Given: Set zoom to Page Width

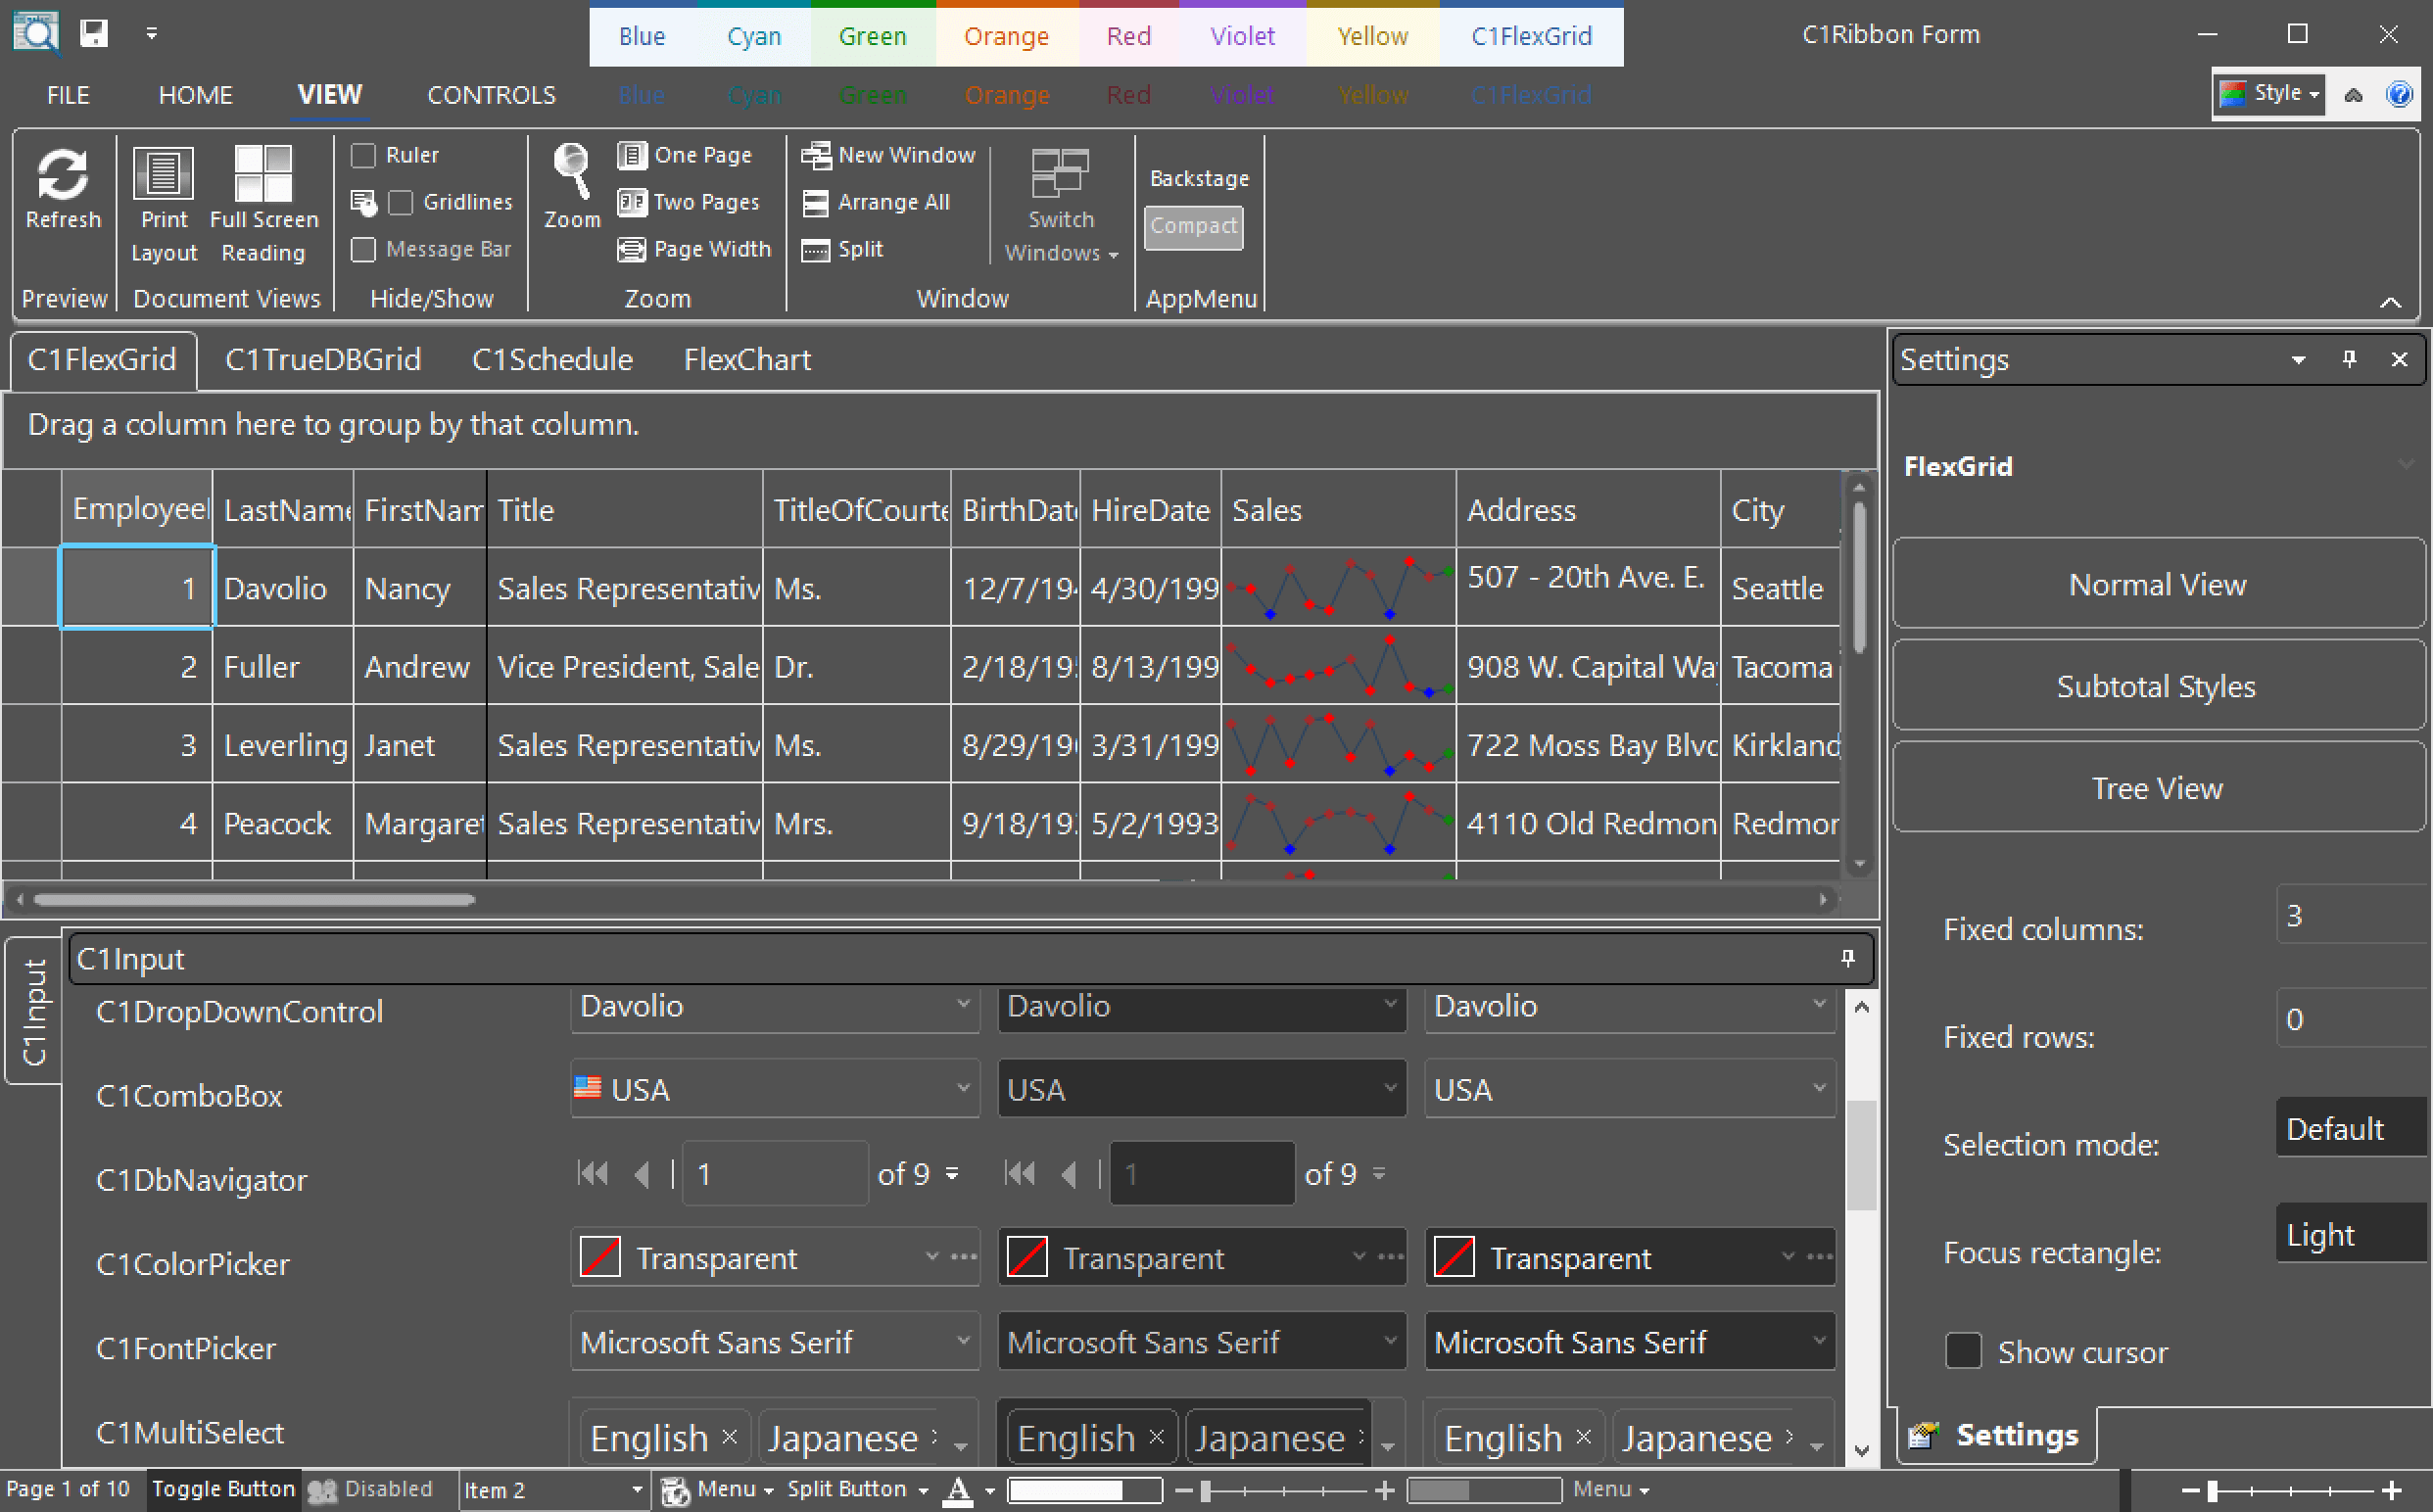Looking at the screenshot, I should [695, 249].
